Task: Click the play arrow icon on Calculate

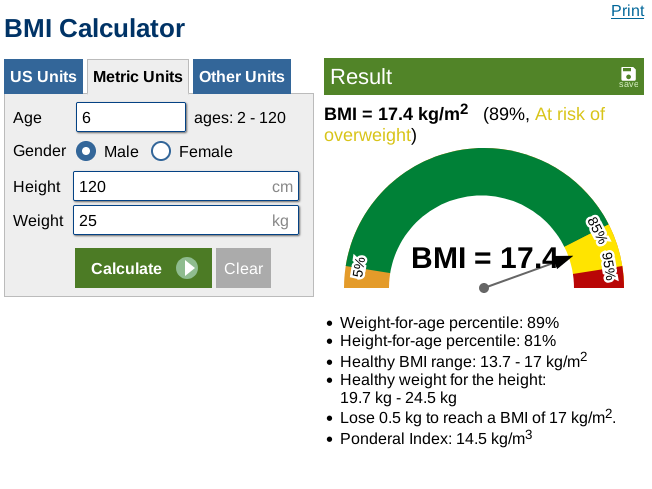Action: (x=187, y=268)
